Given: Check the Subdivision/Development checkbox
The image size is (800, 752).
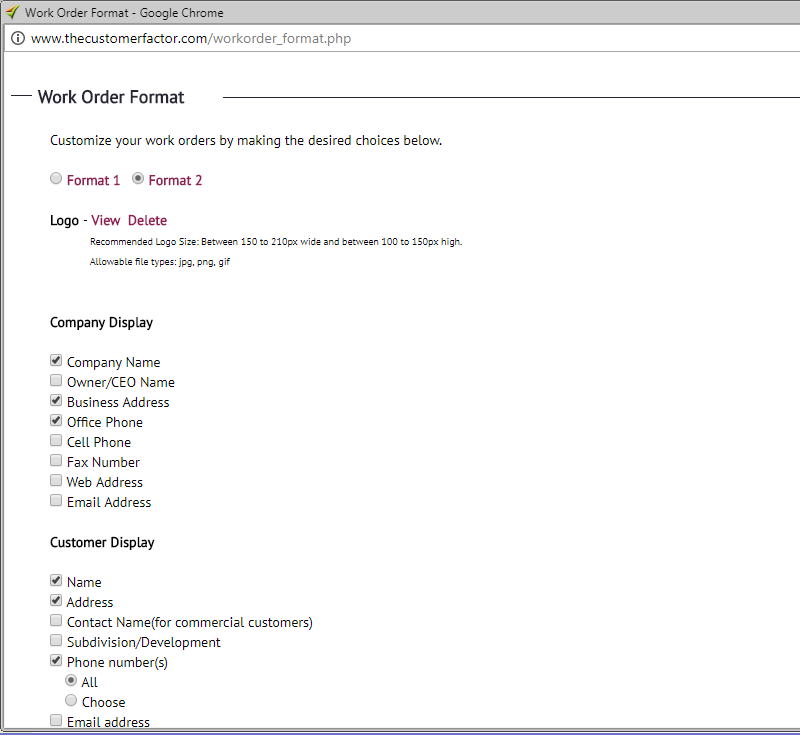Looking at the screenshot, I should click(56, 640).
